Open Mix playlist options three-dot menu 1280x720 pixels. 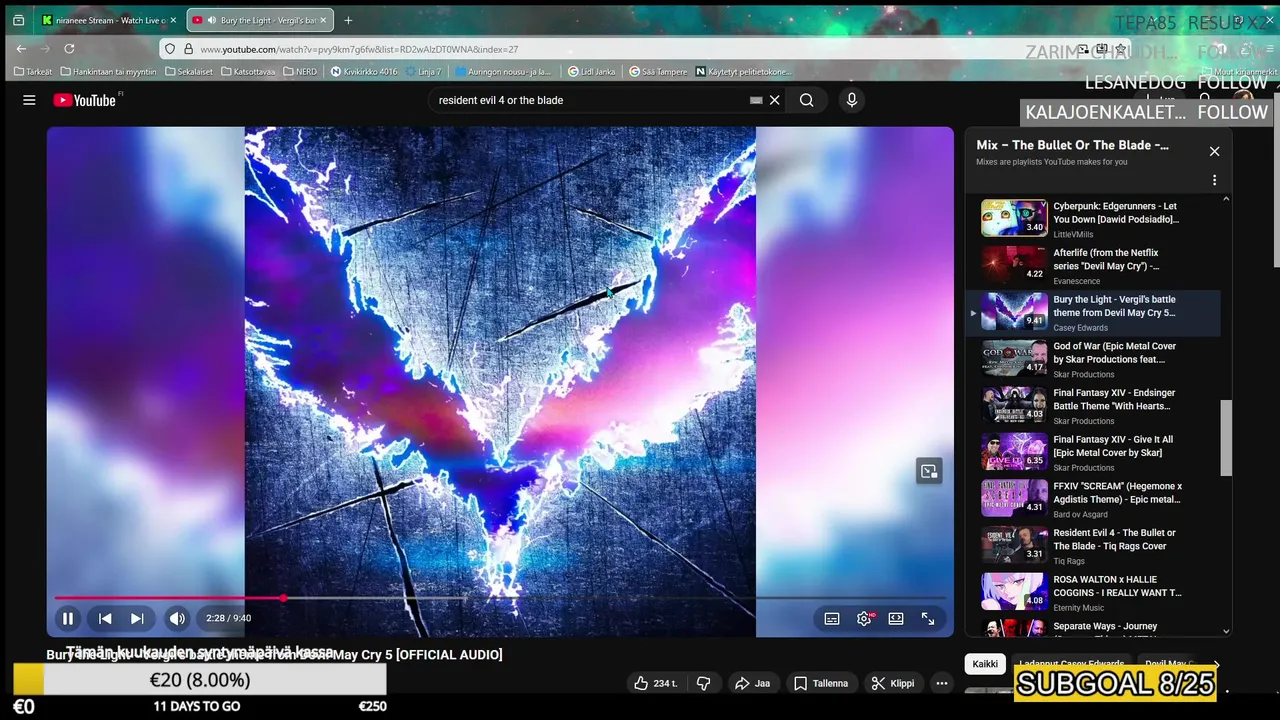pos(1214,180)
